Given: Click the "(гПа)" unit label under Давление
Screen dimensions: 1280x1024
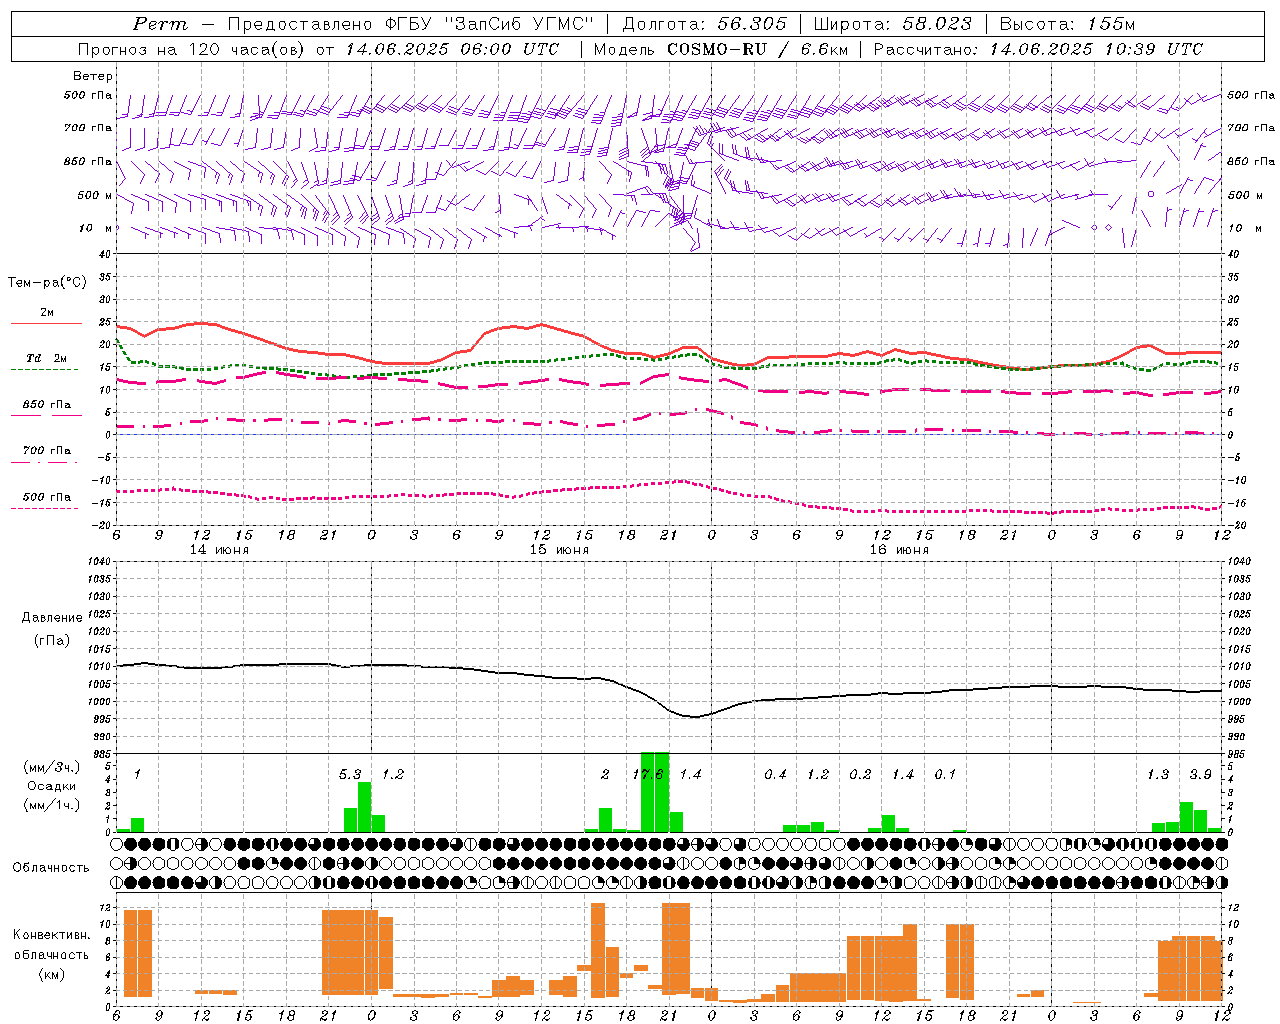Looking at the screenshot, I should click(x=51, y=640).
